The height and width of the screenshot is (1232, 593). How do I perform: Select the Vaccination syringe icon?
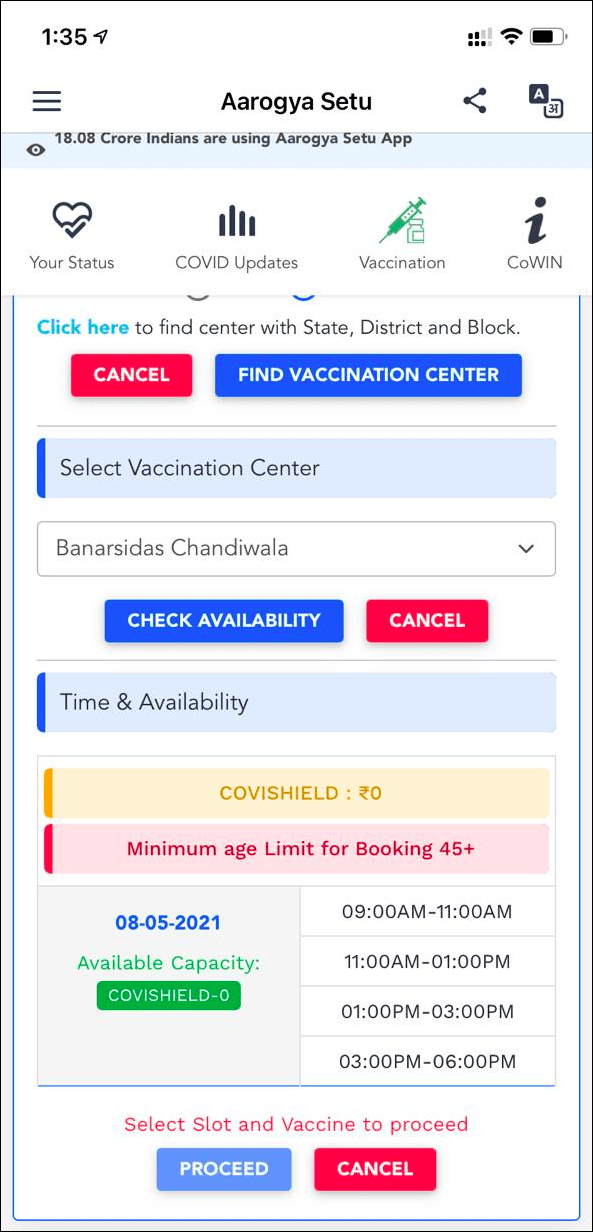pos(402,222)
